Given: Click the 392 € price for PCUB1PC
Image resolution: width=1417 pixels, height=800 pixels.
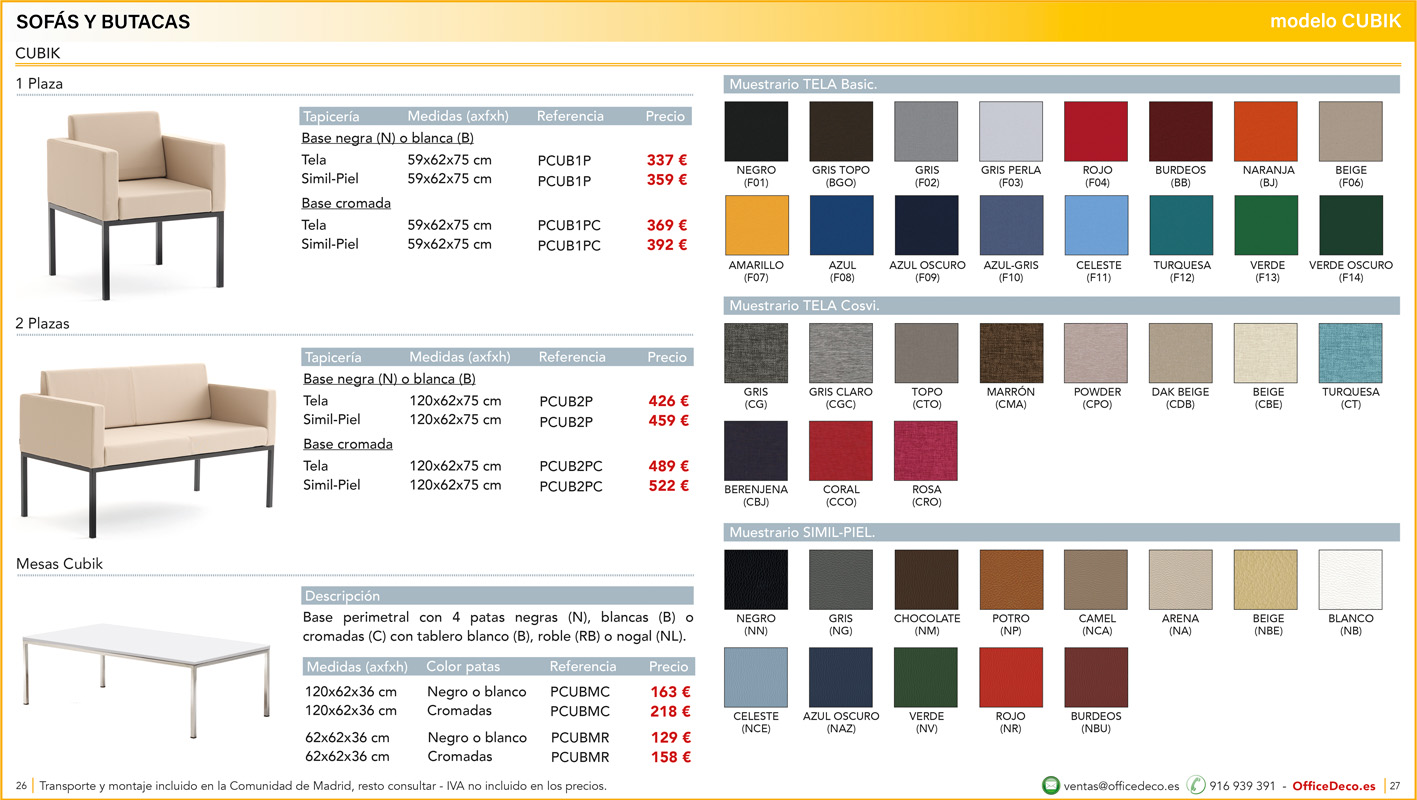Looking at the screenshot, I should pyautogui.click(x=666, y=245).
